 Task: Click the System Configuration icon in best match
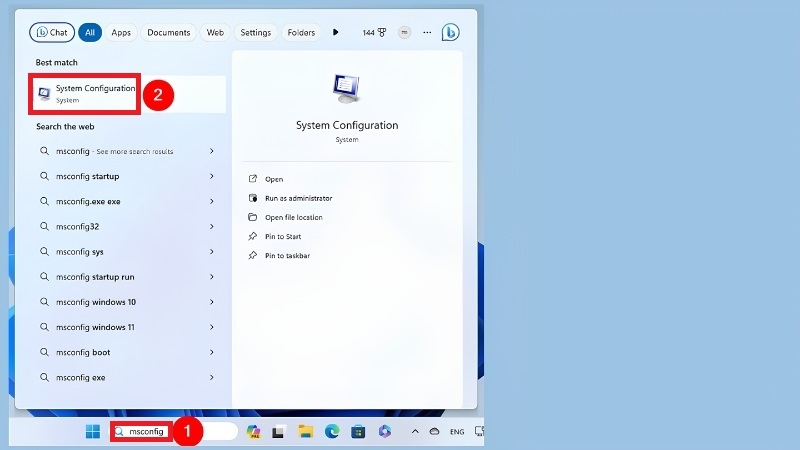44,94
